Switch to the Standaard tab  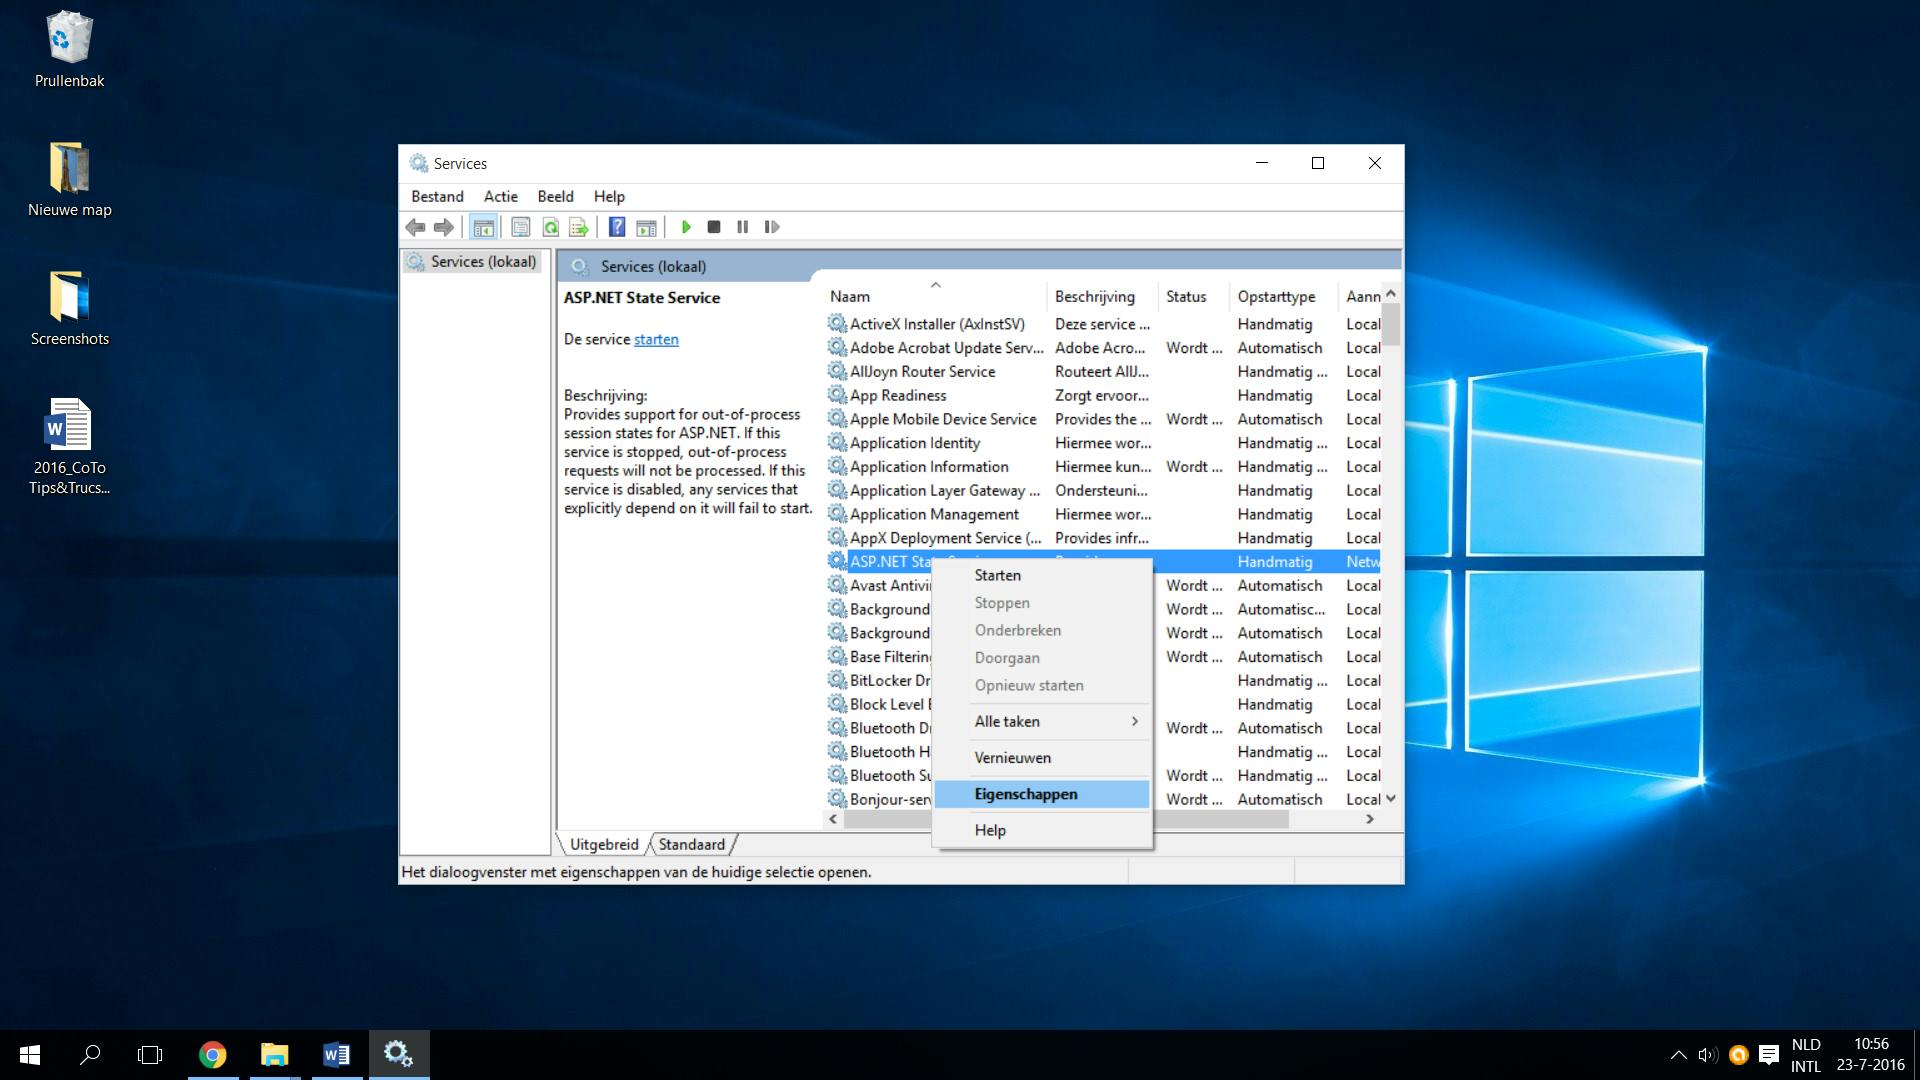tap(691, 844)
